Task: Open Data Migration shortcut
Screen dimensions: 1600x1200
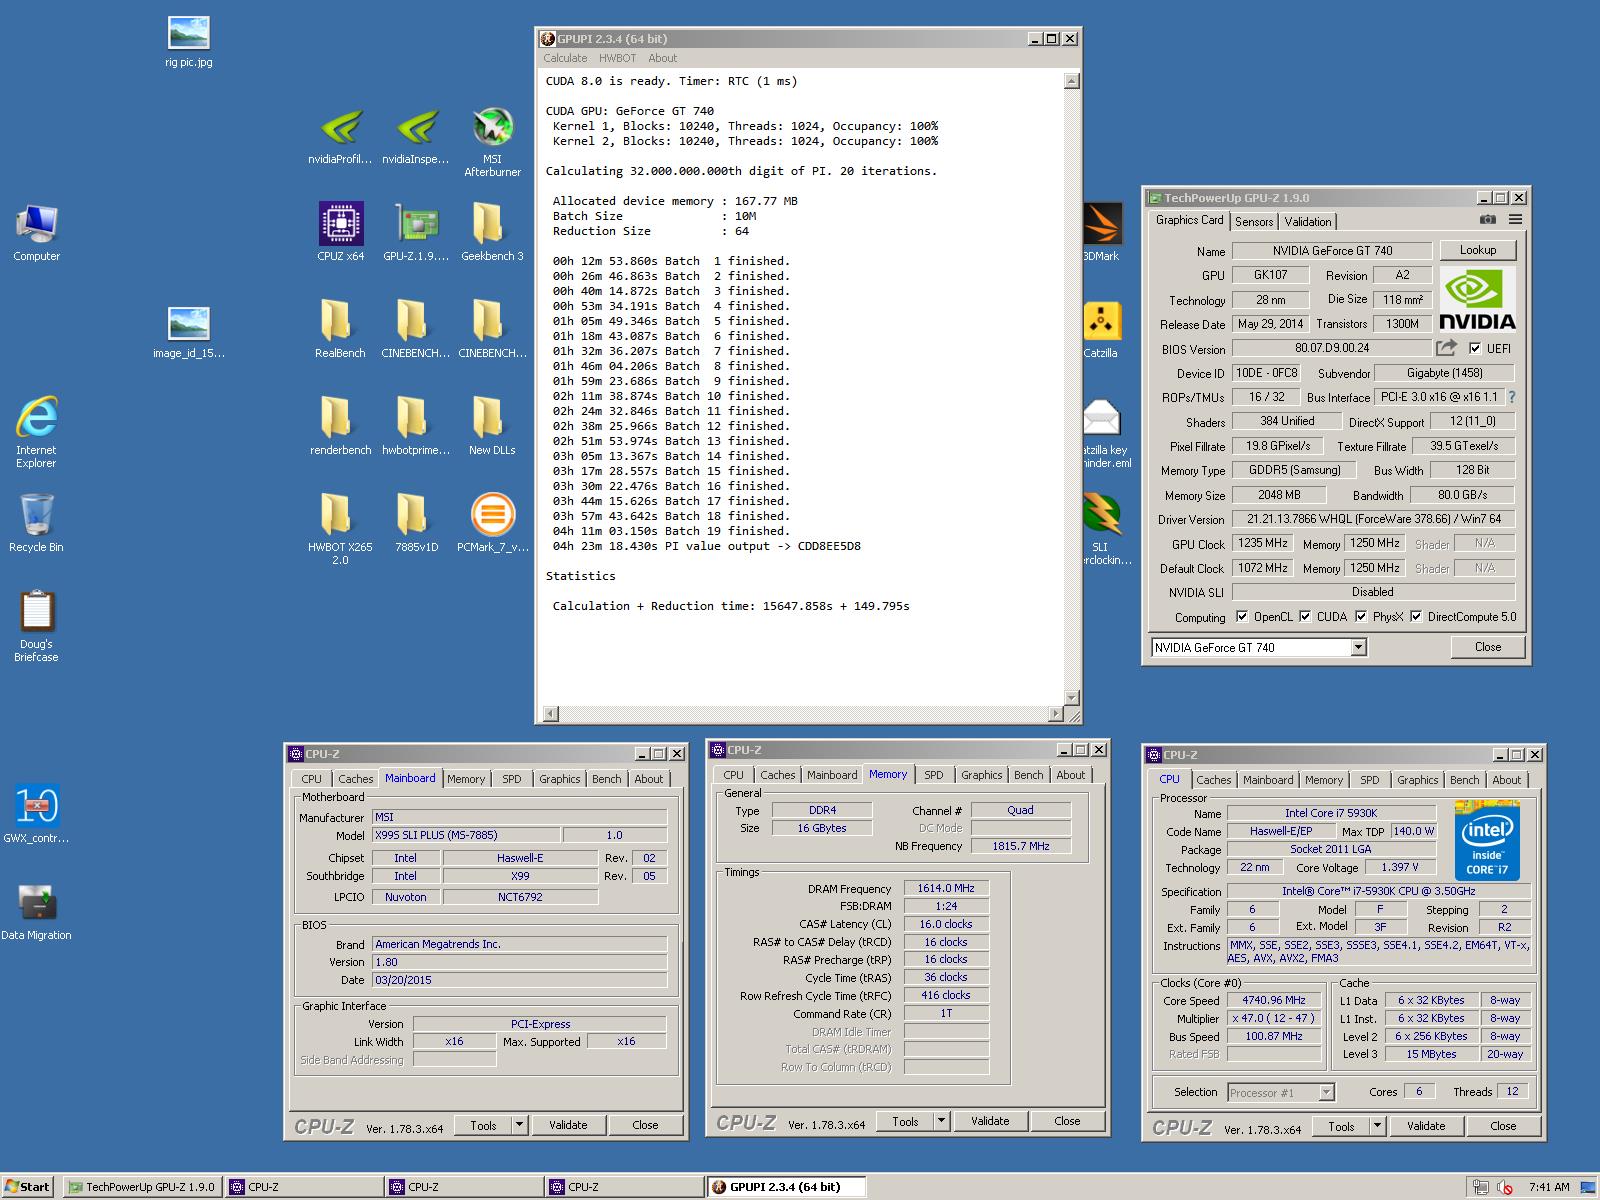Action: 36,911
